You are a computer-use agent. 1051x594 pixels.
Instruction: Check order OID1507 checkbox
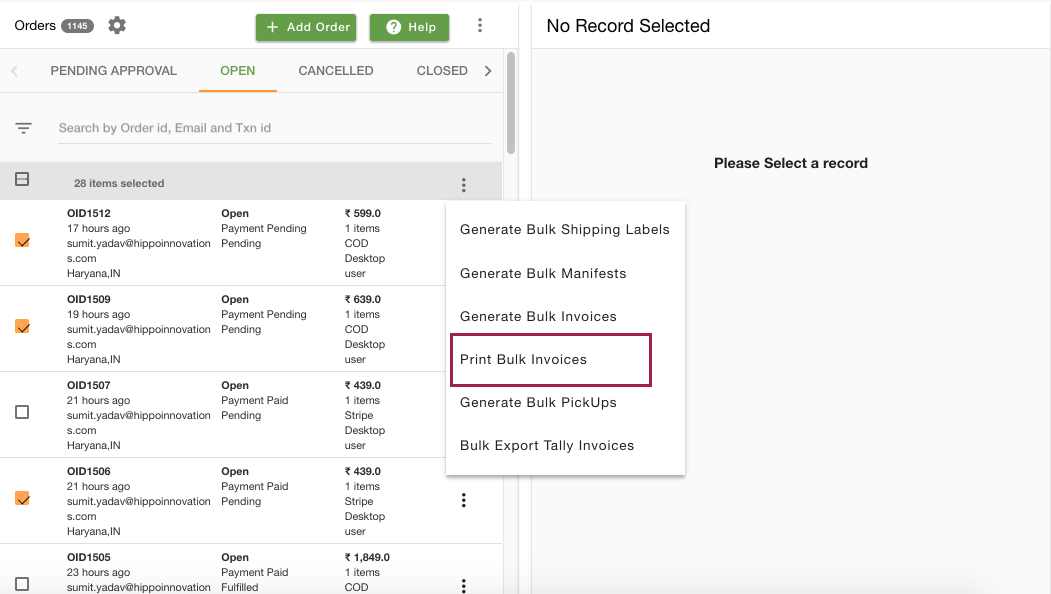point(22,412)
